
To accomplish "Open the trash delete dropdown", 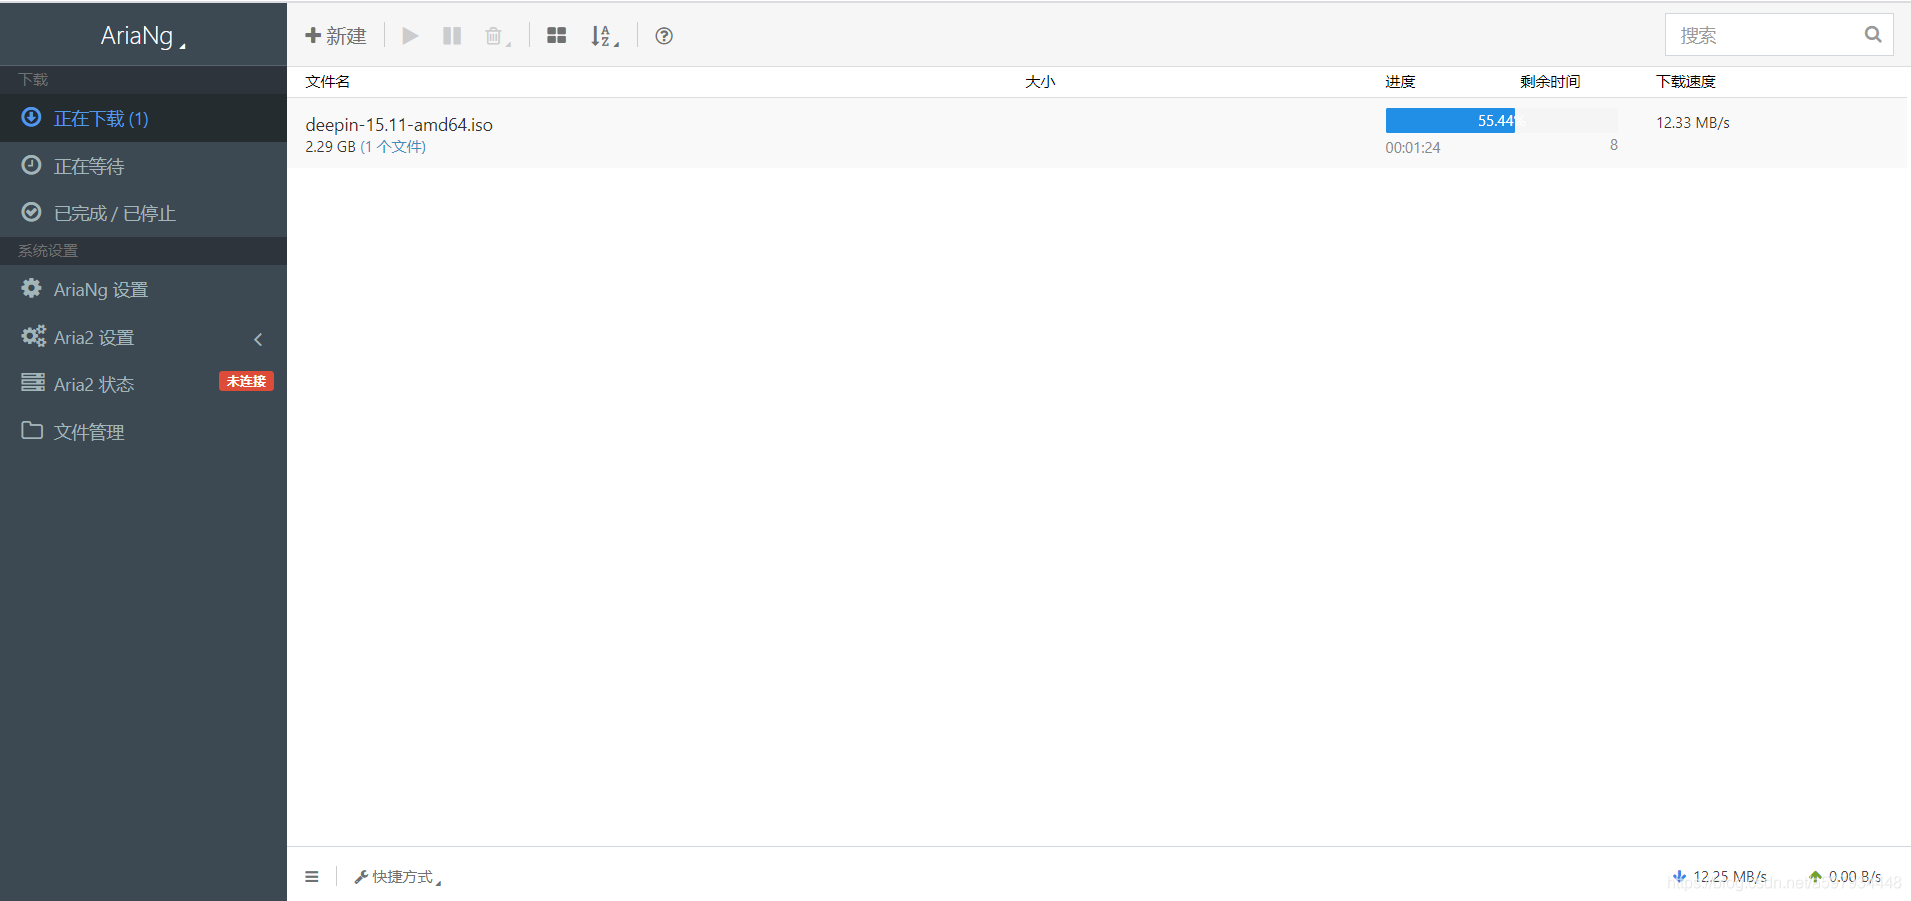I will [x=497, y=36].
